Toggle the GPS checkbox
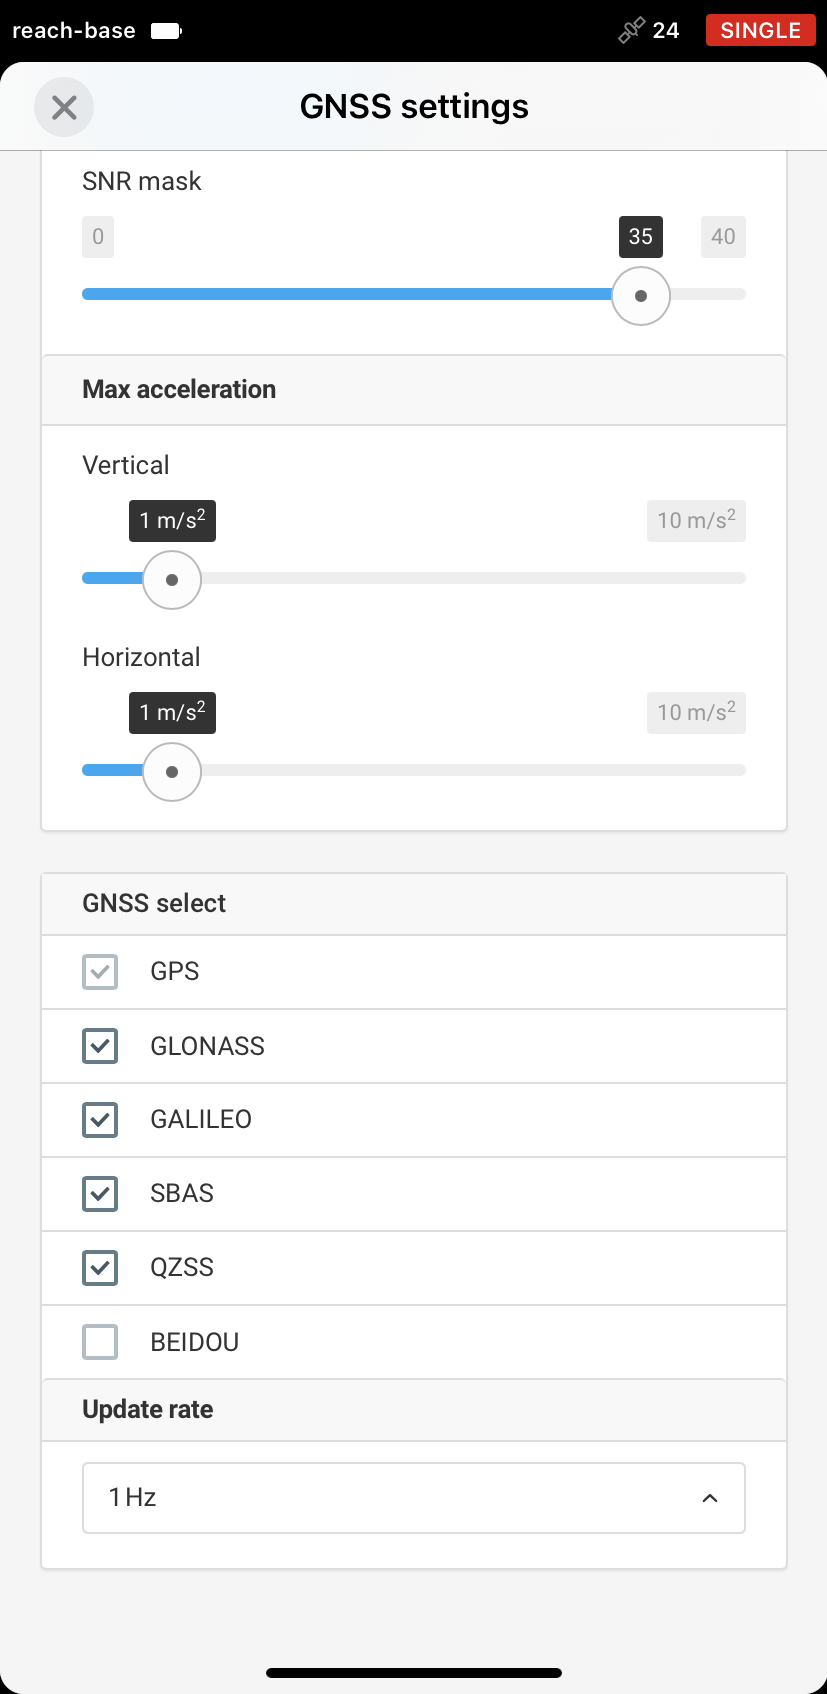Screen dimensions: 827x1694 click(100, 972)
